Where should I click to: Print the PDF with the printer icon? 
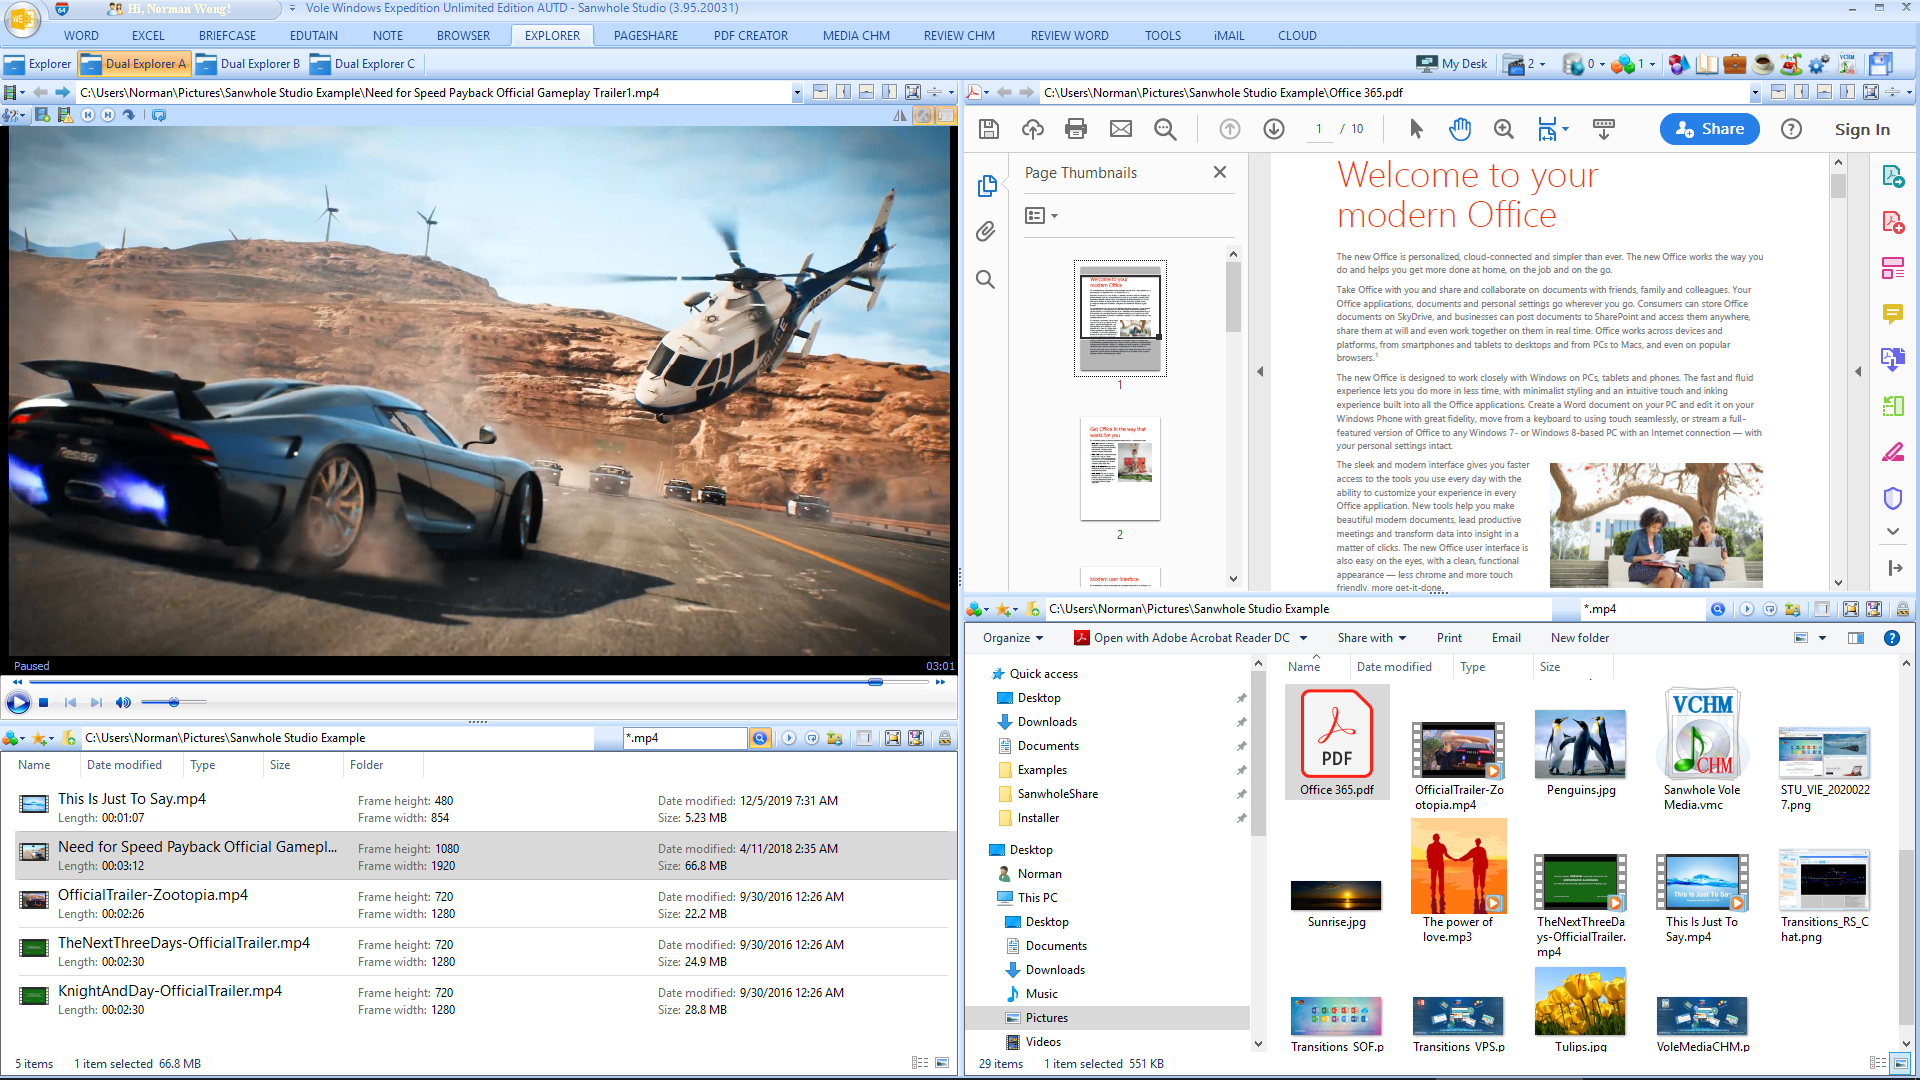tap(1076, 129)
